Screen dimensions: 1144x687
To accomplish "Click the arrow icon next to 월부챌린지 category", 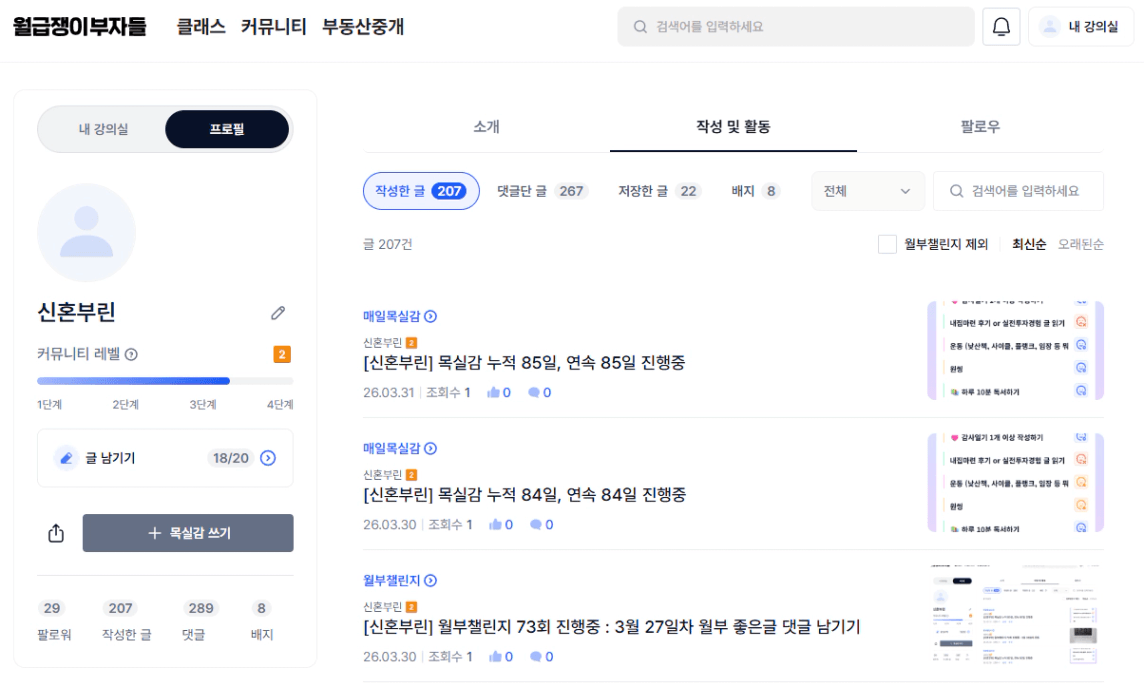I will tap(431, 581).
